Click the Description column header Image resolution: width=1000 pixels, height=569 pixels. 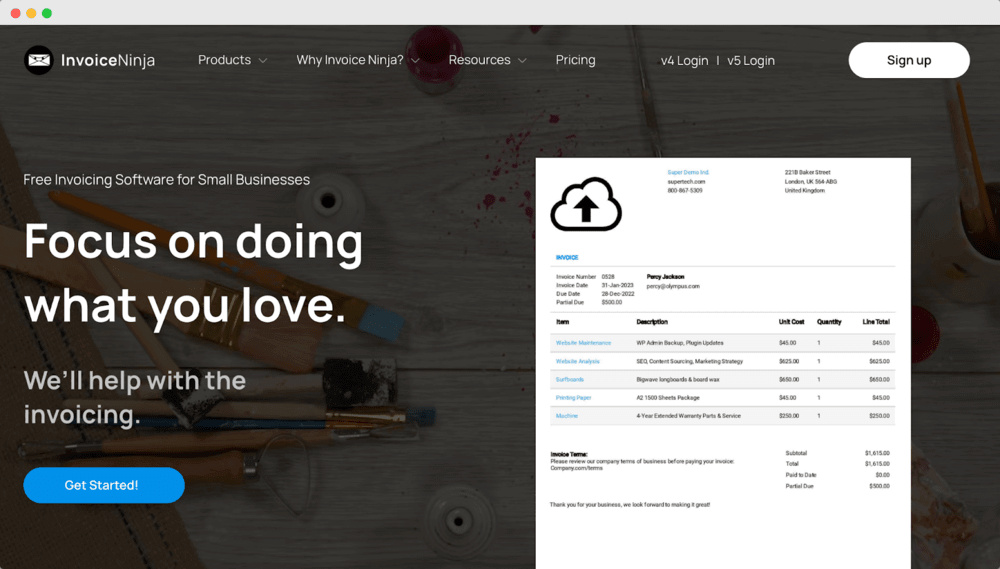point(652,322)
